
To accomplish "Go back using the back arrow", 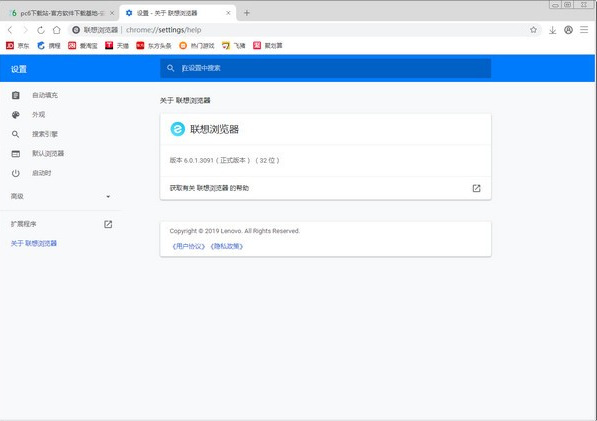I will click(10, 30).
